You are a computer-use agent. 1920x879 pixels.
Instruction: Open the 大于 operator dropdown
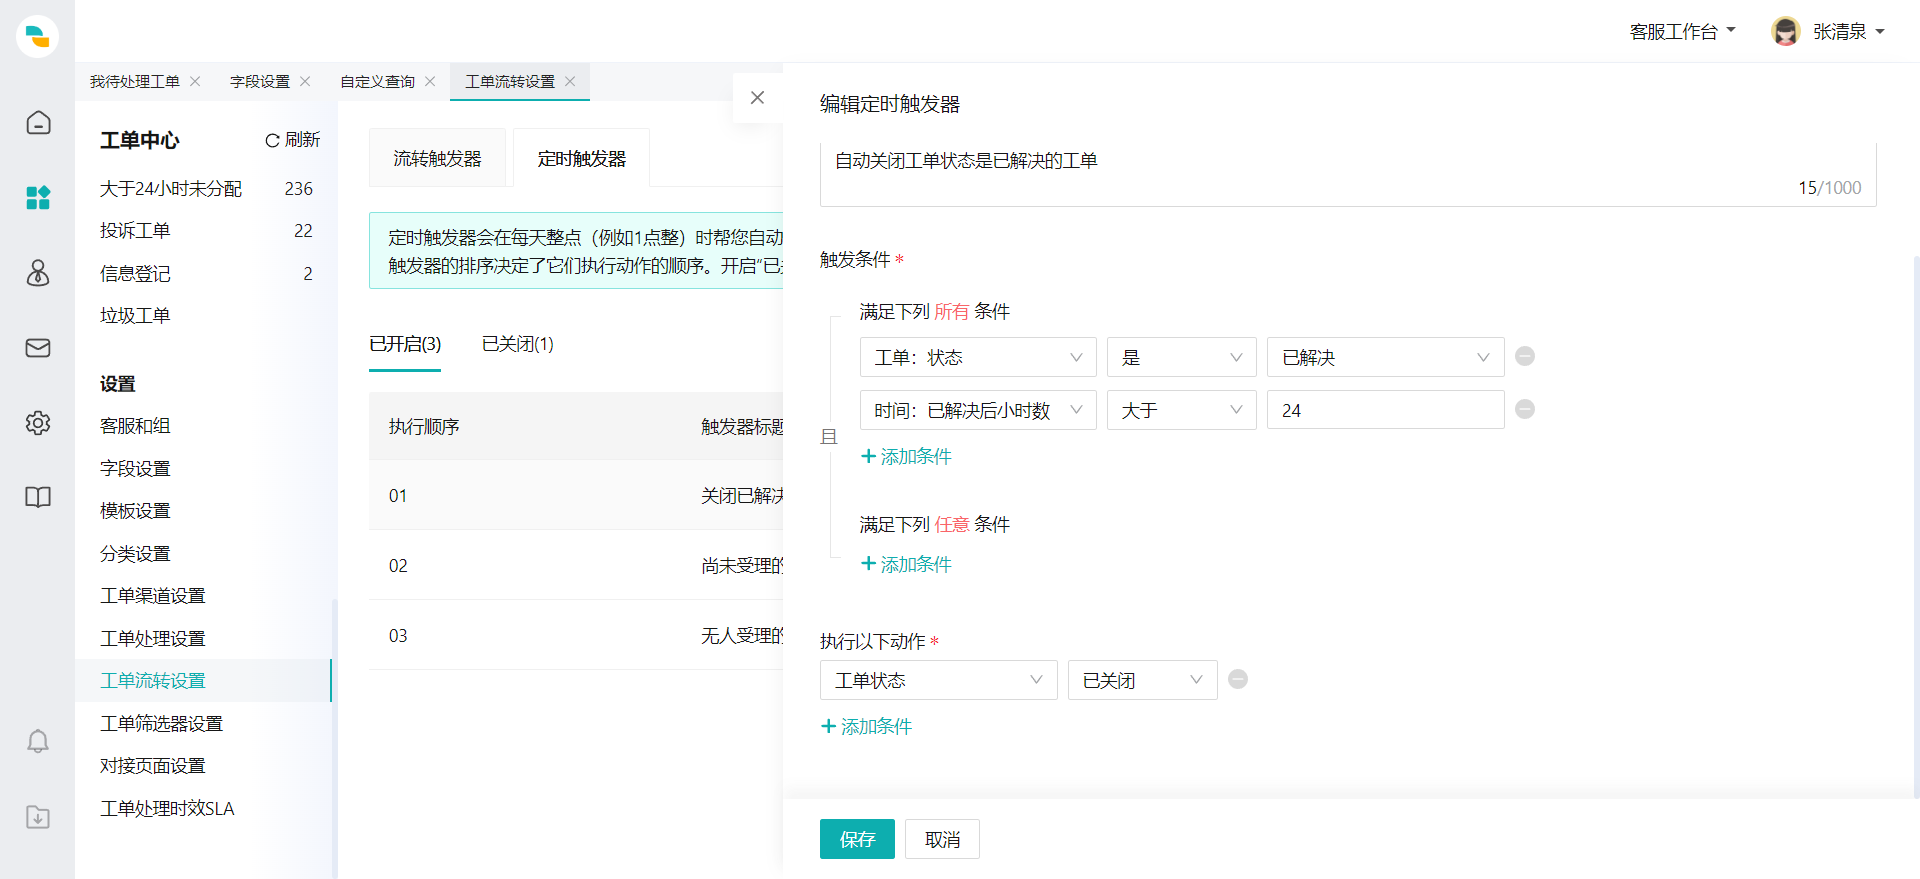[x=1181, y=410]
